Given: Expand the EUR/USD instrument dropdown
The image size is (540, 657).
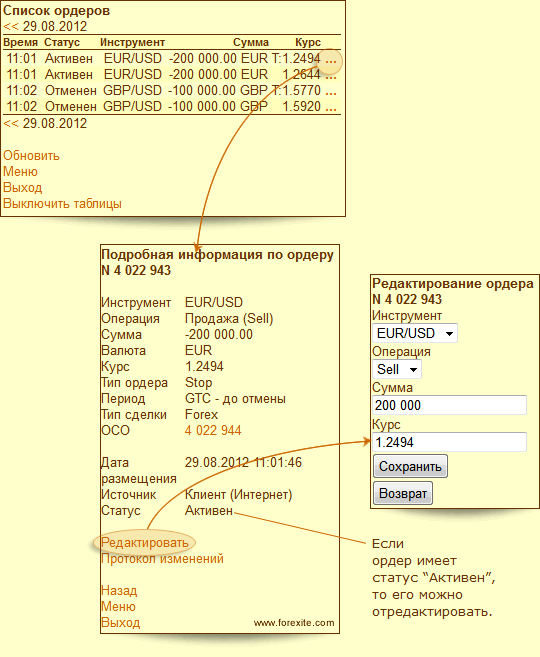Looking at the screenshot, I should tap(415, 334).
